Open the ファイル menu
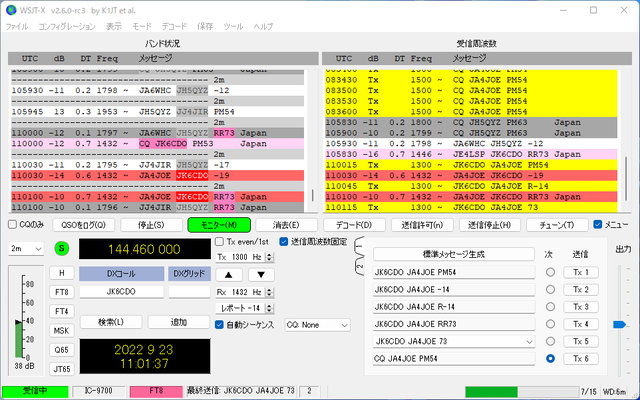The height and width of the screenshot is (400, 640). pos(17,27)
